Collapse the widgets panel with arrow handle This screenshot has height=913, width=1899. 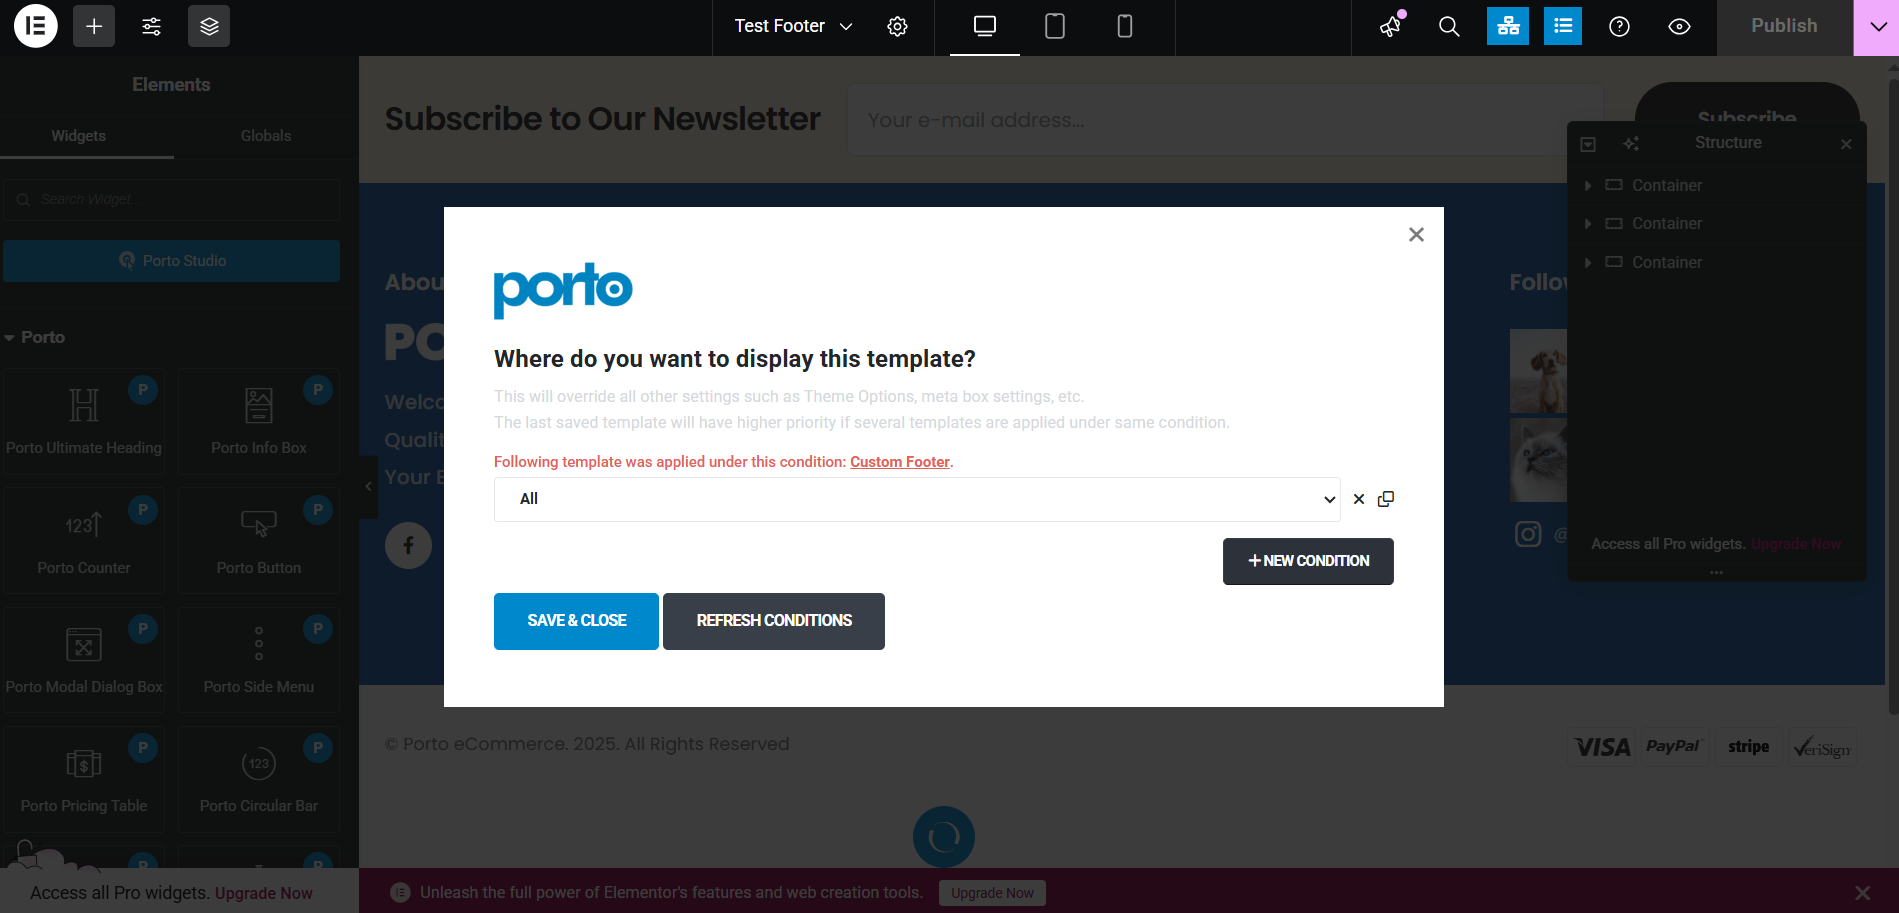pyautogui.click(x=368, y=487)
